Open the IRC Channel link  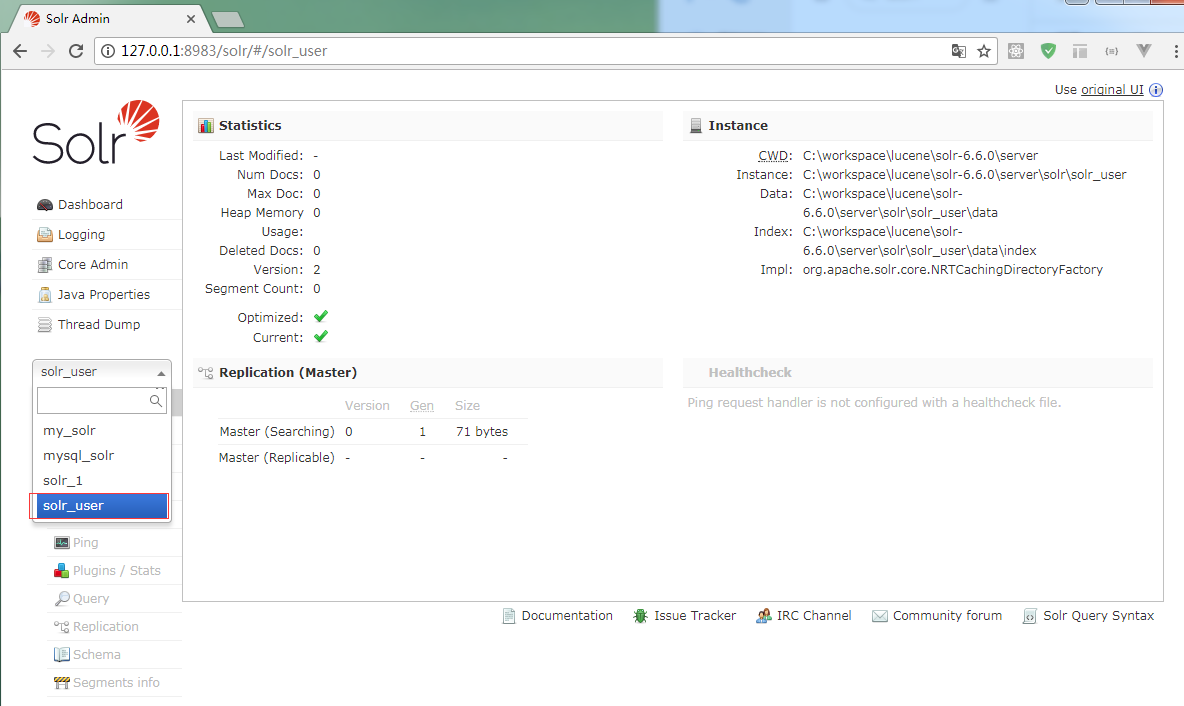pos(814,616)
